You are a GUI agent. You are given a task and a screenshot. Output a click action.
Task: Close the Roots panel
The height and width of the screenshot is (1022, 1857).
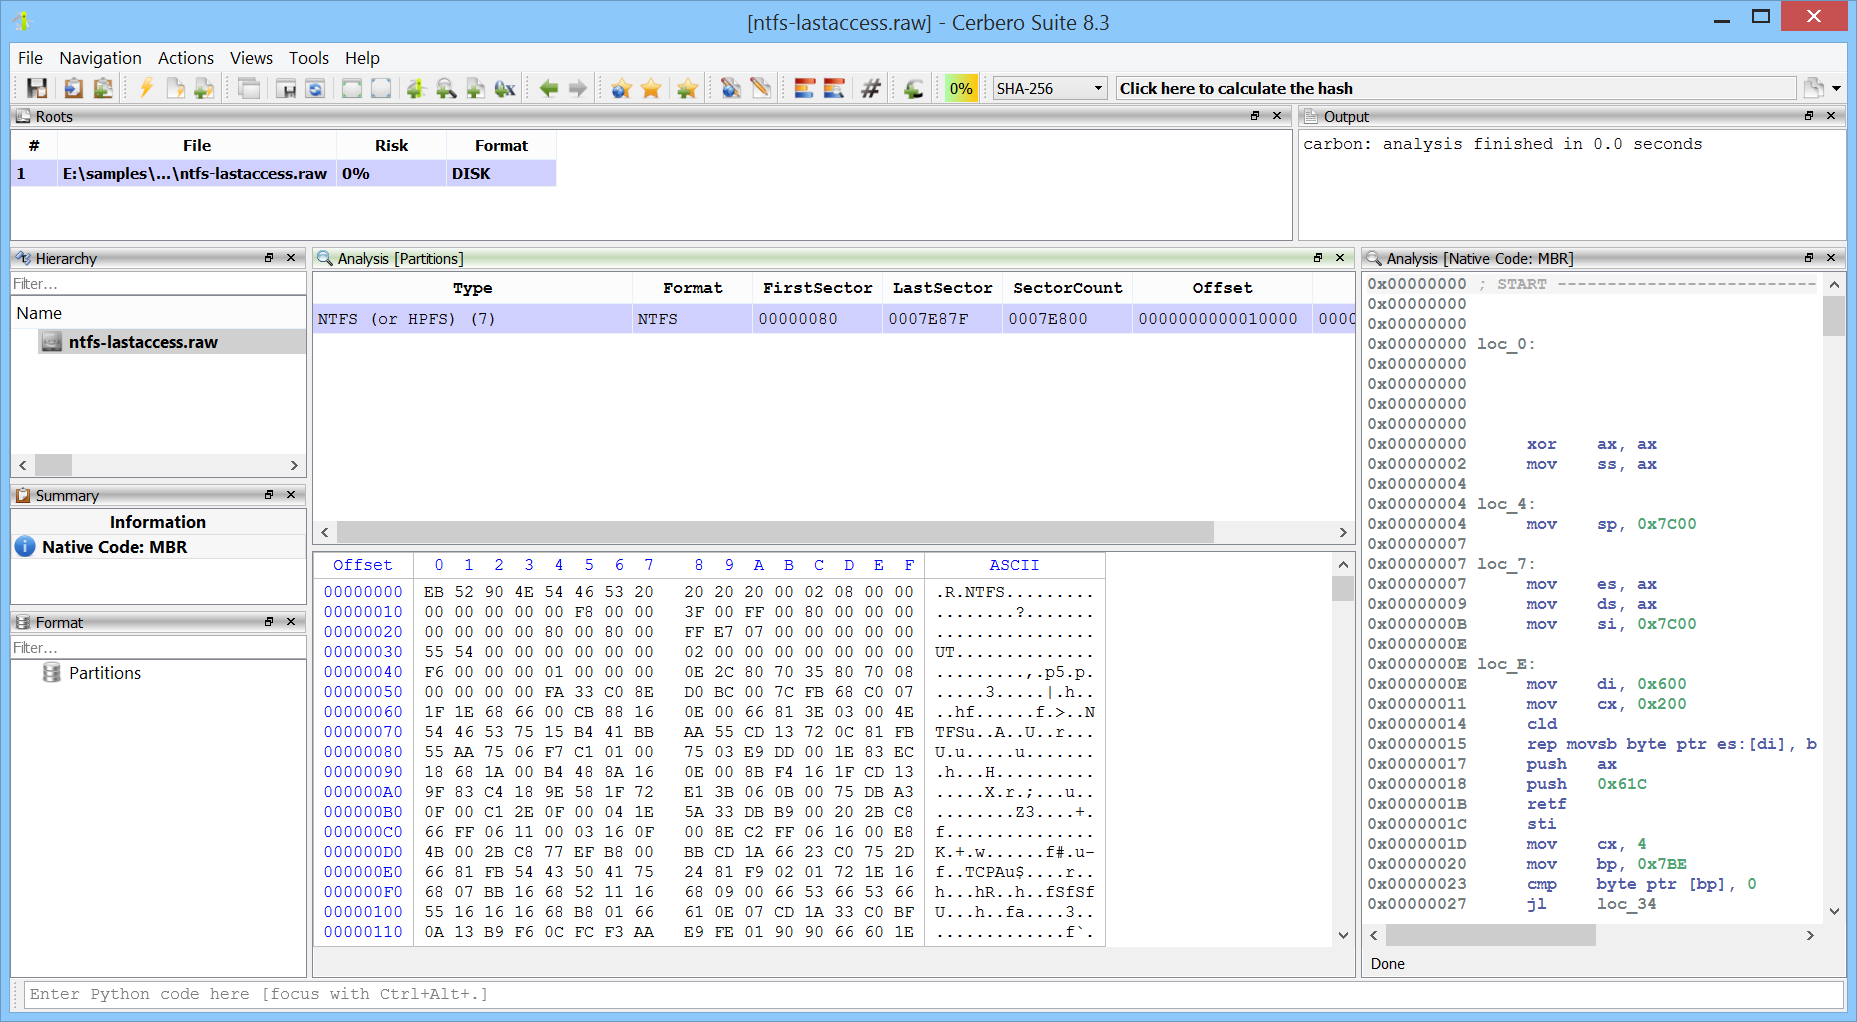tap(1277, 116)
